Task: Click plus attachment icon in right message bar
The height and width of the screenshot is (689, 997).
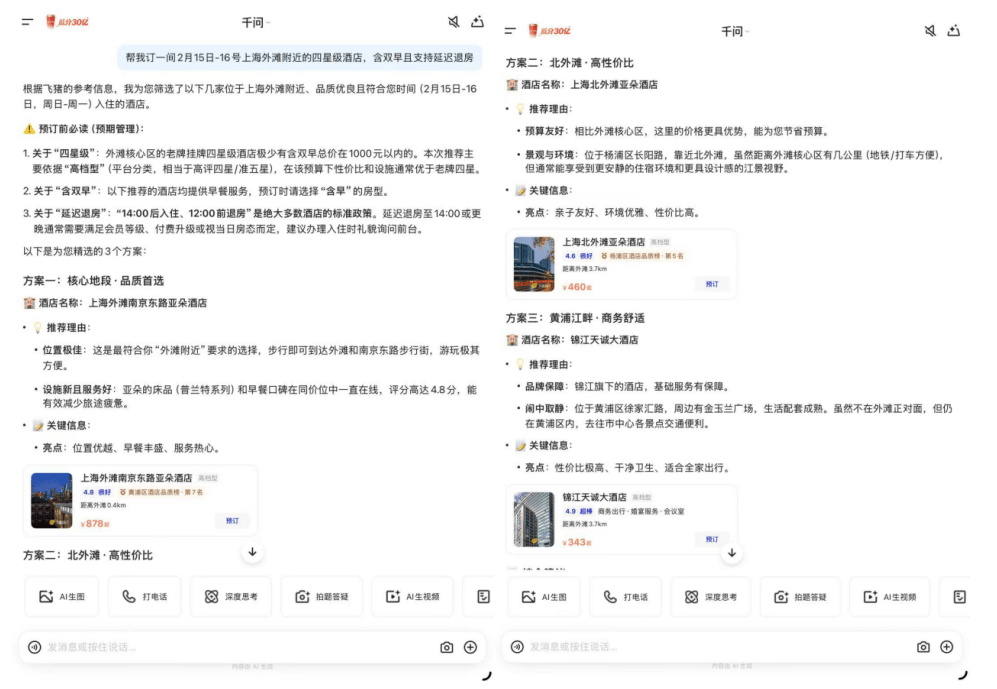Action: pos(946,647)
